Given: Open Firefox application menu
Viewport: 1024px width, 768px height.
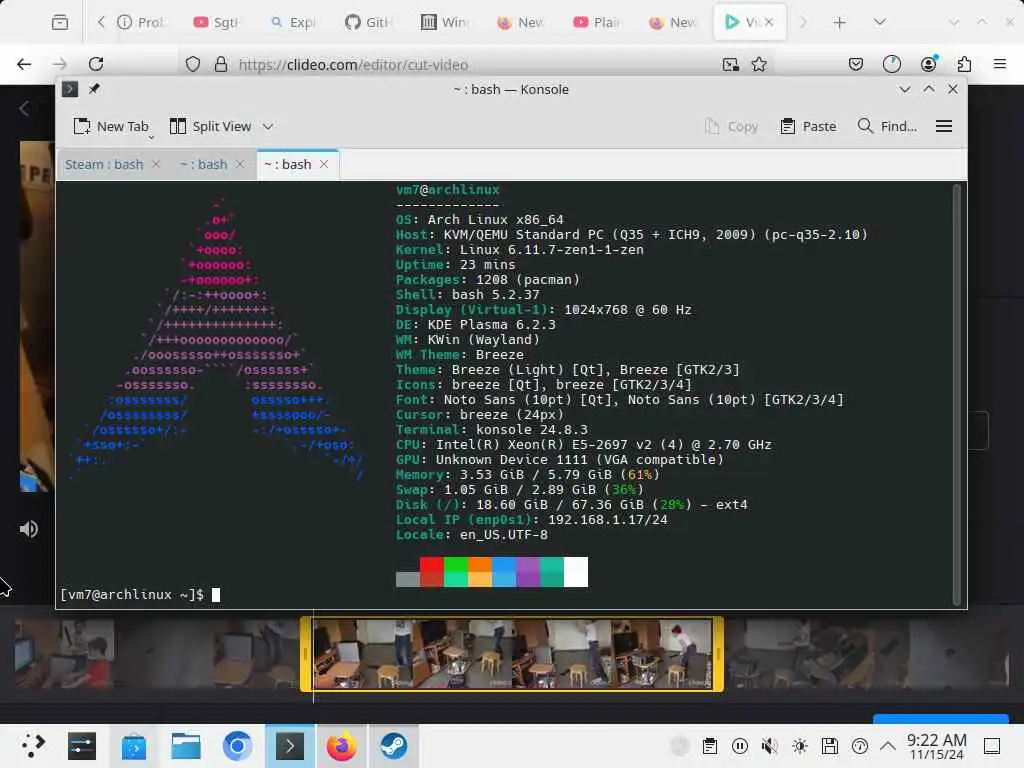Looking at the screenshot, I should (x=1000, y=64).
